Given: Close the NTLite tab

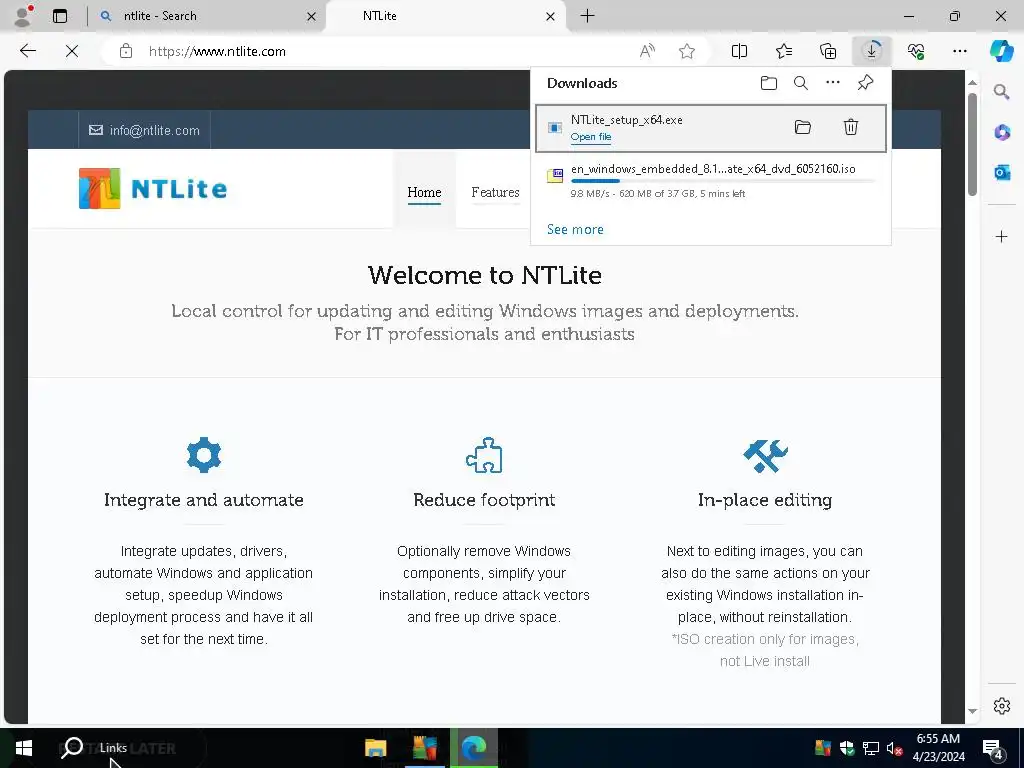Looking at the screenshot, I should (551, 16).
